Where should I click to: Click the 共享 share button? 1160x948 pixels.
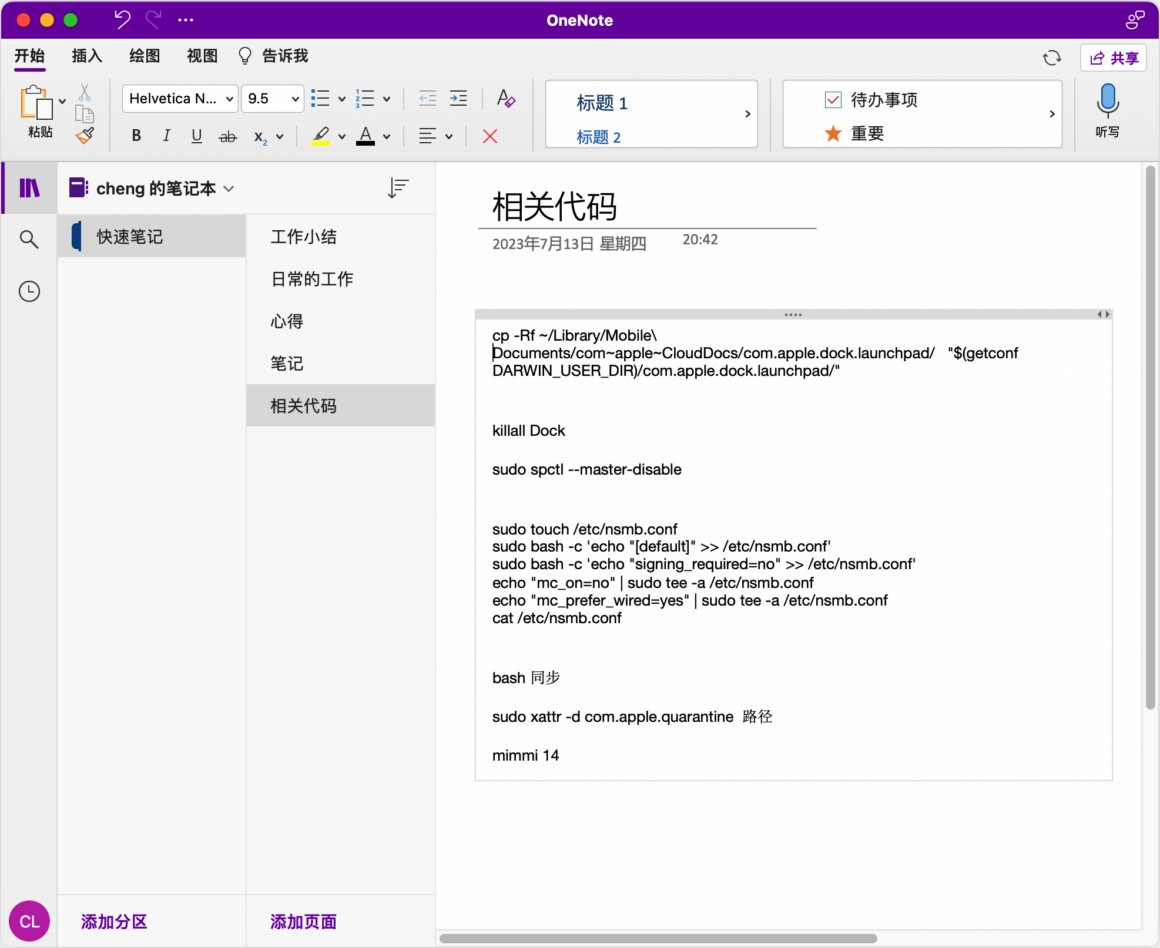[1113, 58]
